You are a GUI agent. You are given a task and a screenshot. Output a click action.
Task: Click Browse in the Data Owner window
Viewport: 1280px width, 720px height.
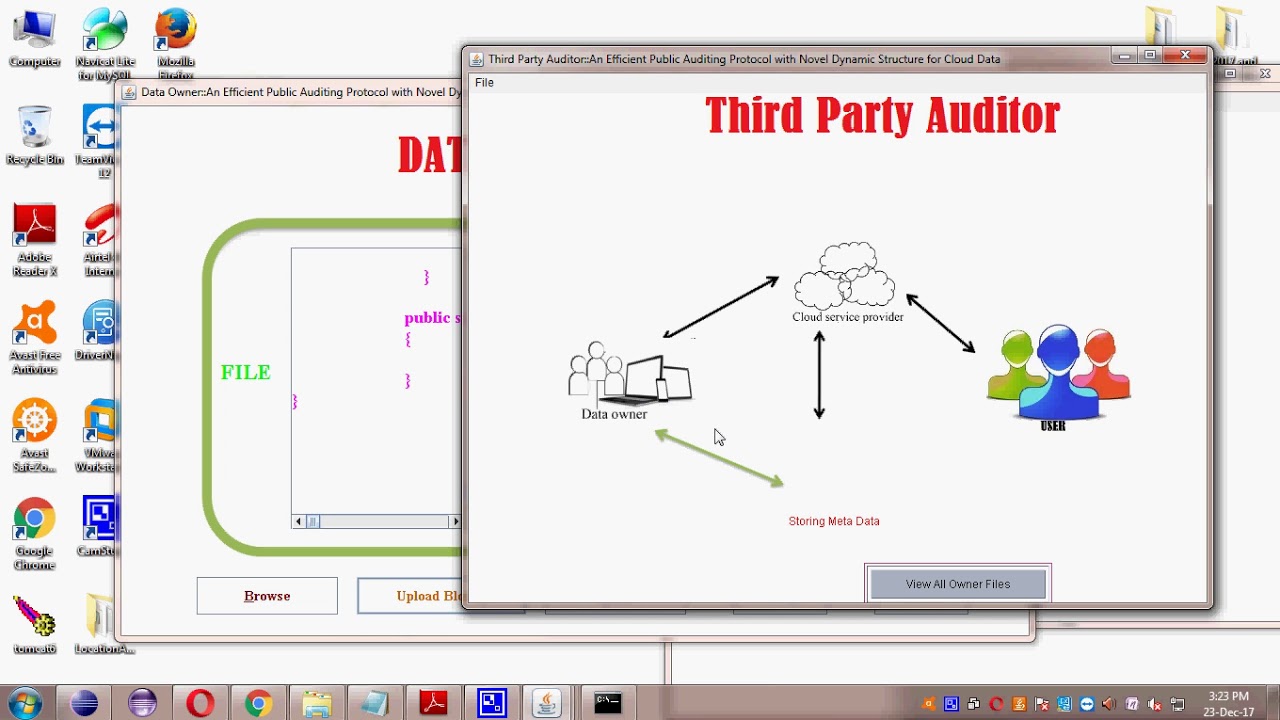pyautogui.click(x=267, y=596)
